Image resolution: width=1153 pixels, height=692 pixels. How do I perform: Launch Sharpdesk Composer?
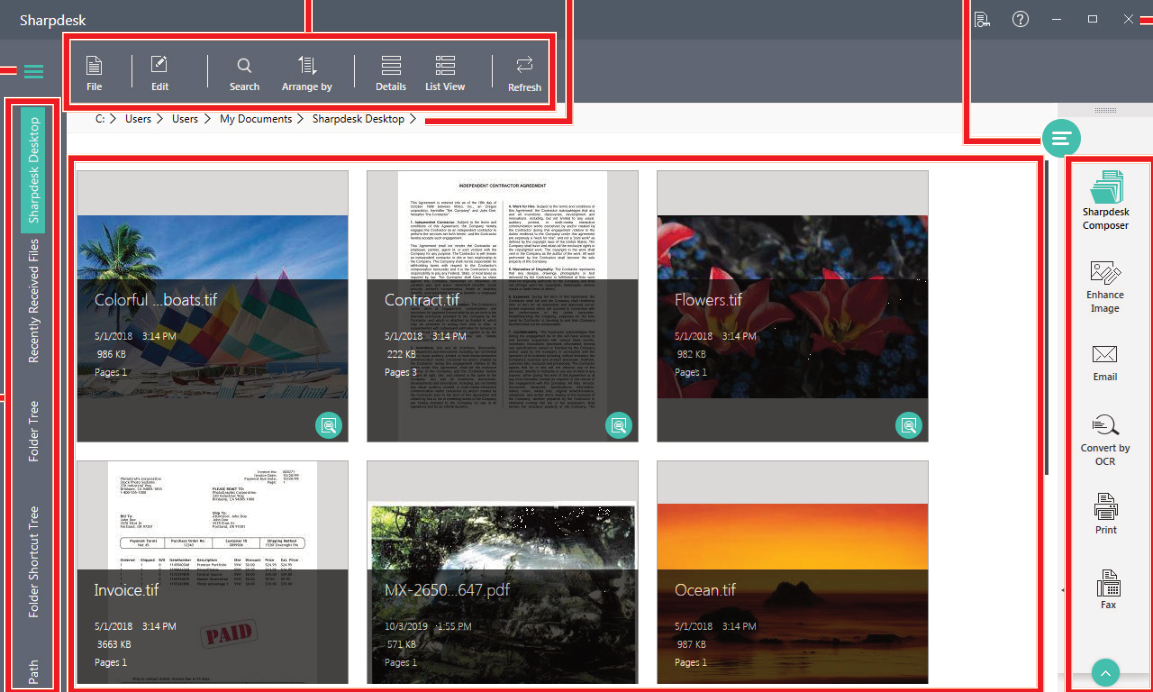click(1105, 199)
